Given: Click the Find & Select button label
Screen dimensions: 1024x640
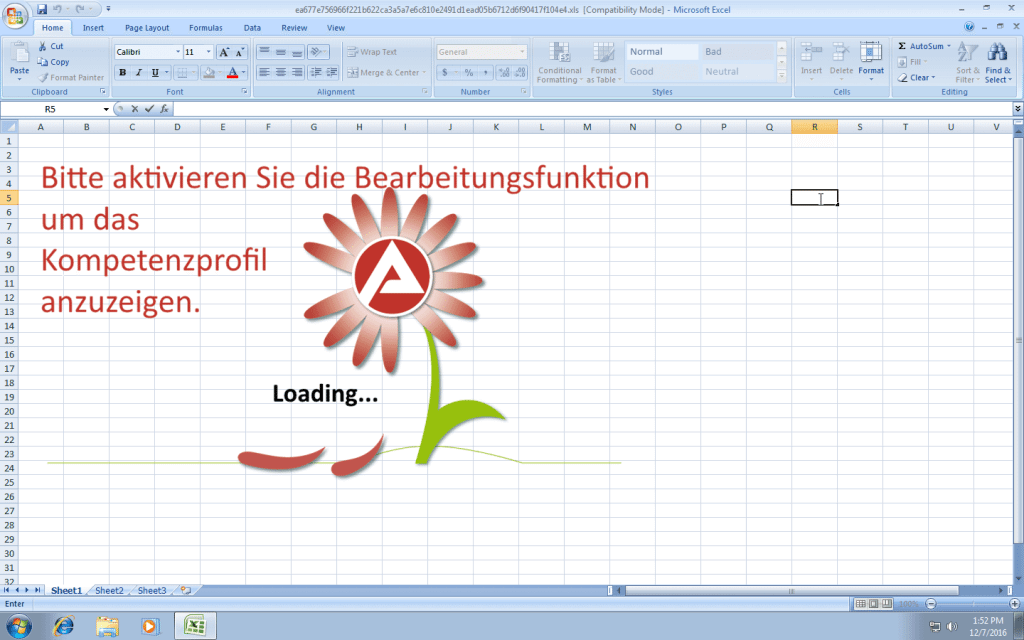Looking at the screenshot, I should pyautogui.click(x=998, y=75).
